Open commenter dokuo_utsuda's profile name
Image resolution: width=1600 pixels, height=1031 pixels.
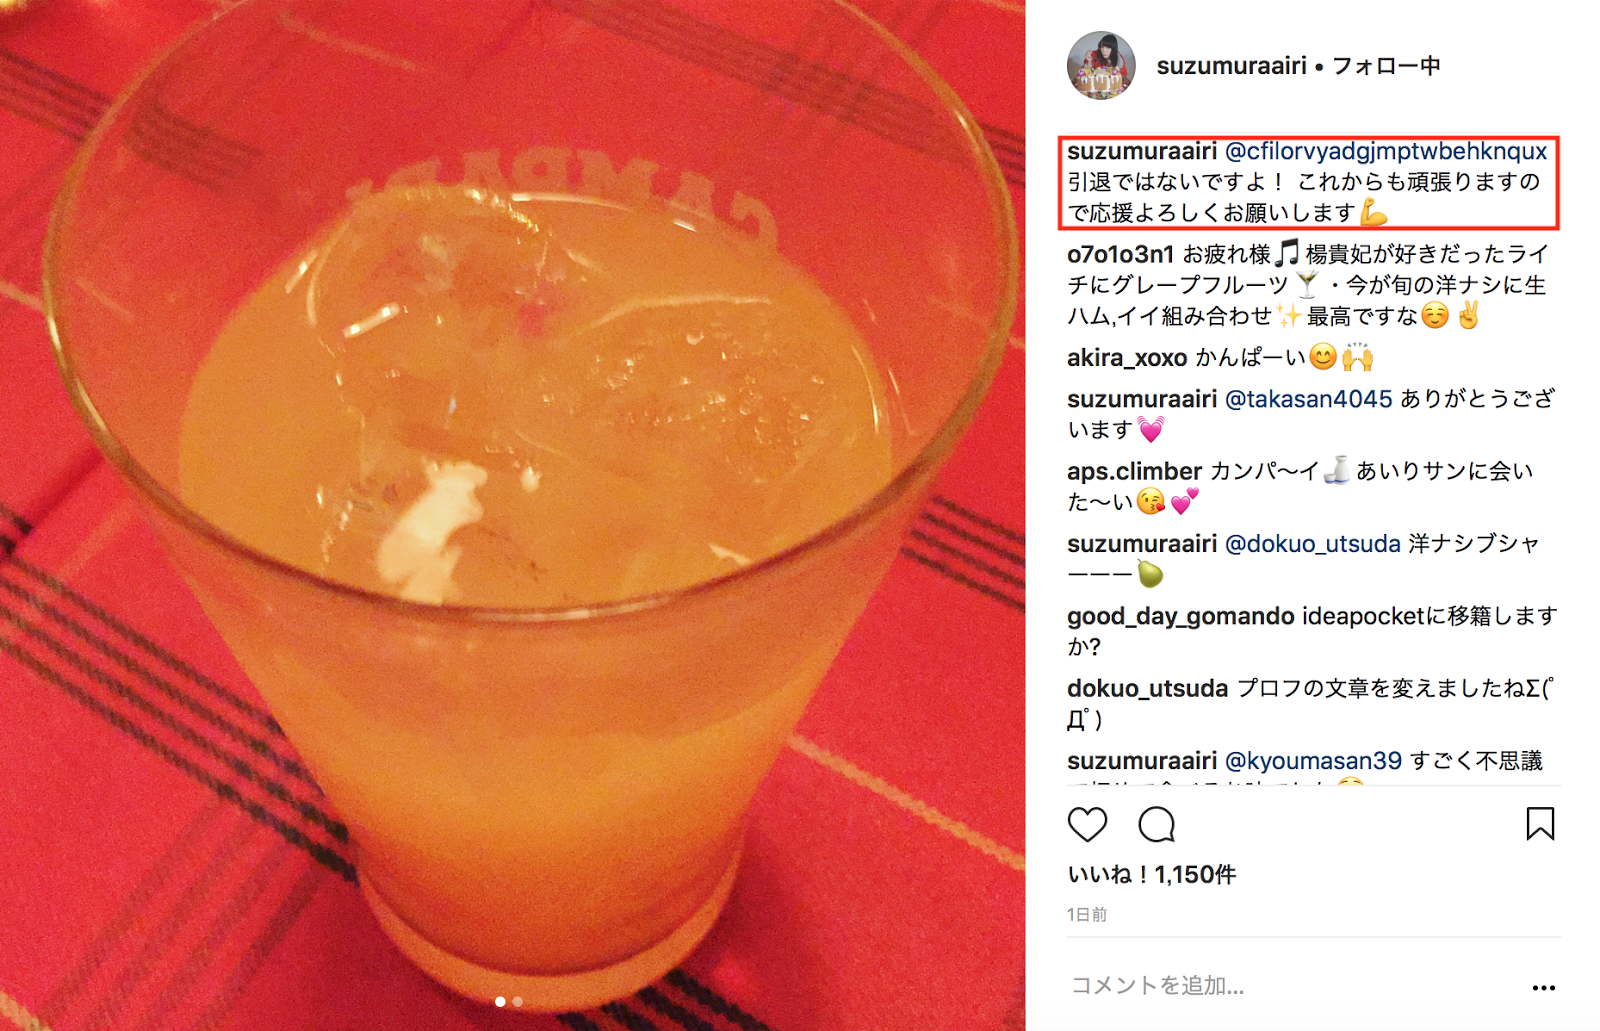(x=1147, y=689)
